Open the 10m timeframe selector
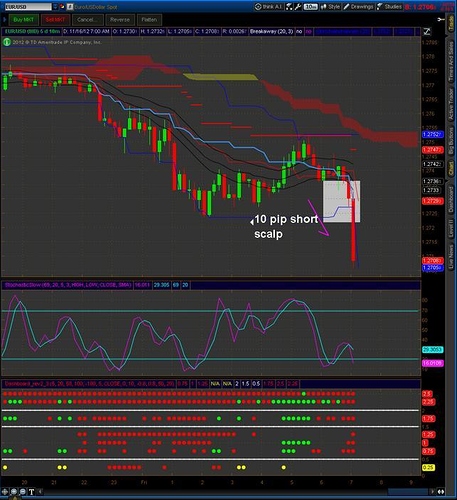 (311, 7)
